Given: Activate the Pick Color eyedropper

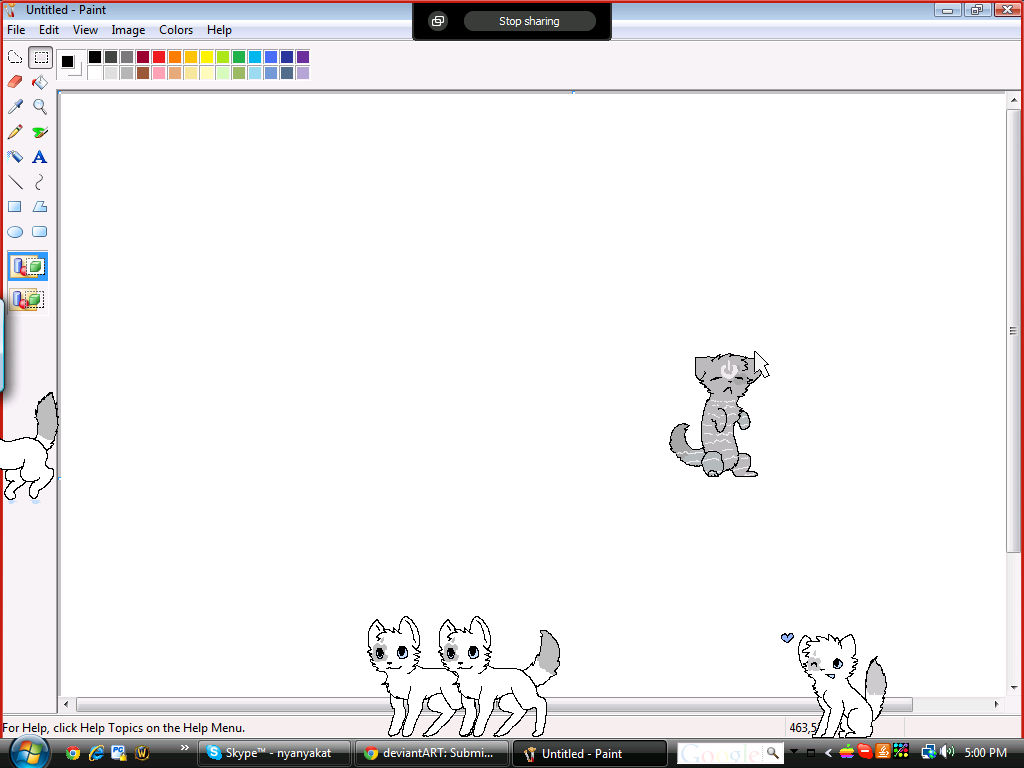Looking at the screenshot, I should tap(15, 106).
